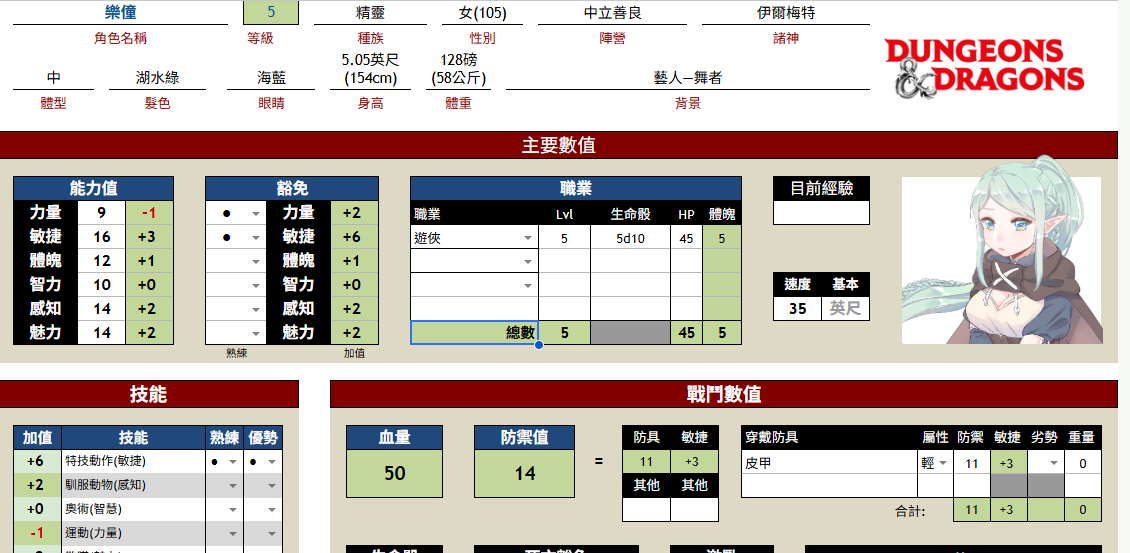Open 特技動作(敏捷) 熟練 dropdown

(232, 461)
